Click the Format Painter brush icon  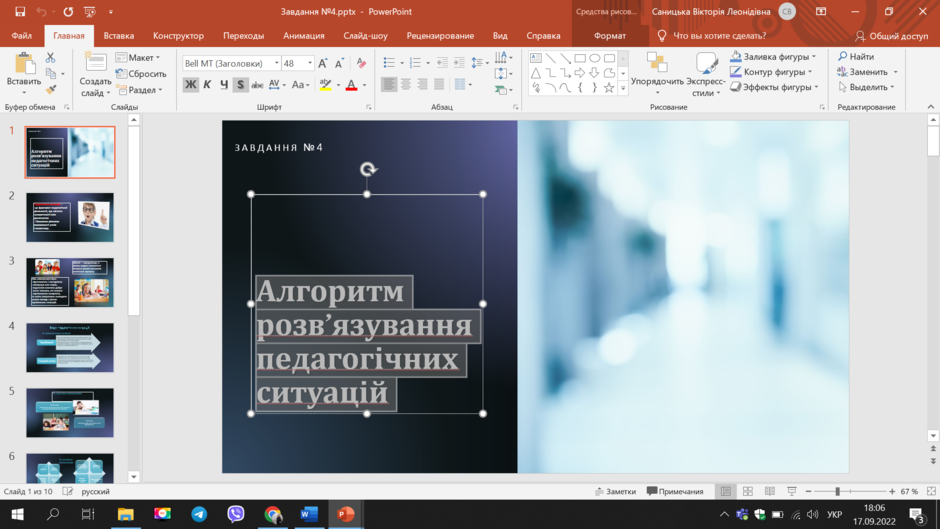[51, 89]
